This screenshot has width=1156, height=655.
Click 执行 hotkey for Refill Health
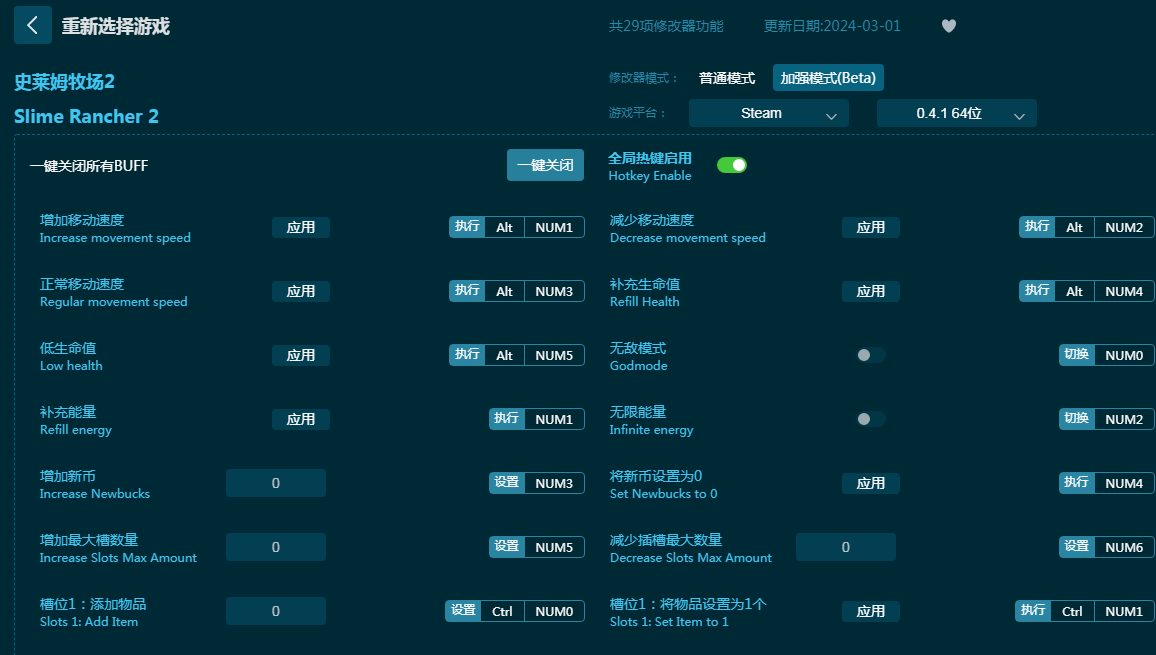1037,291
